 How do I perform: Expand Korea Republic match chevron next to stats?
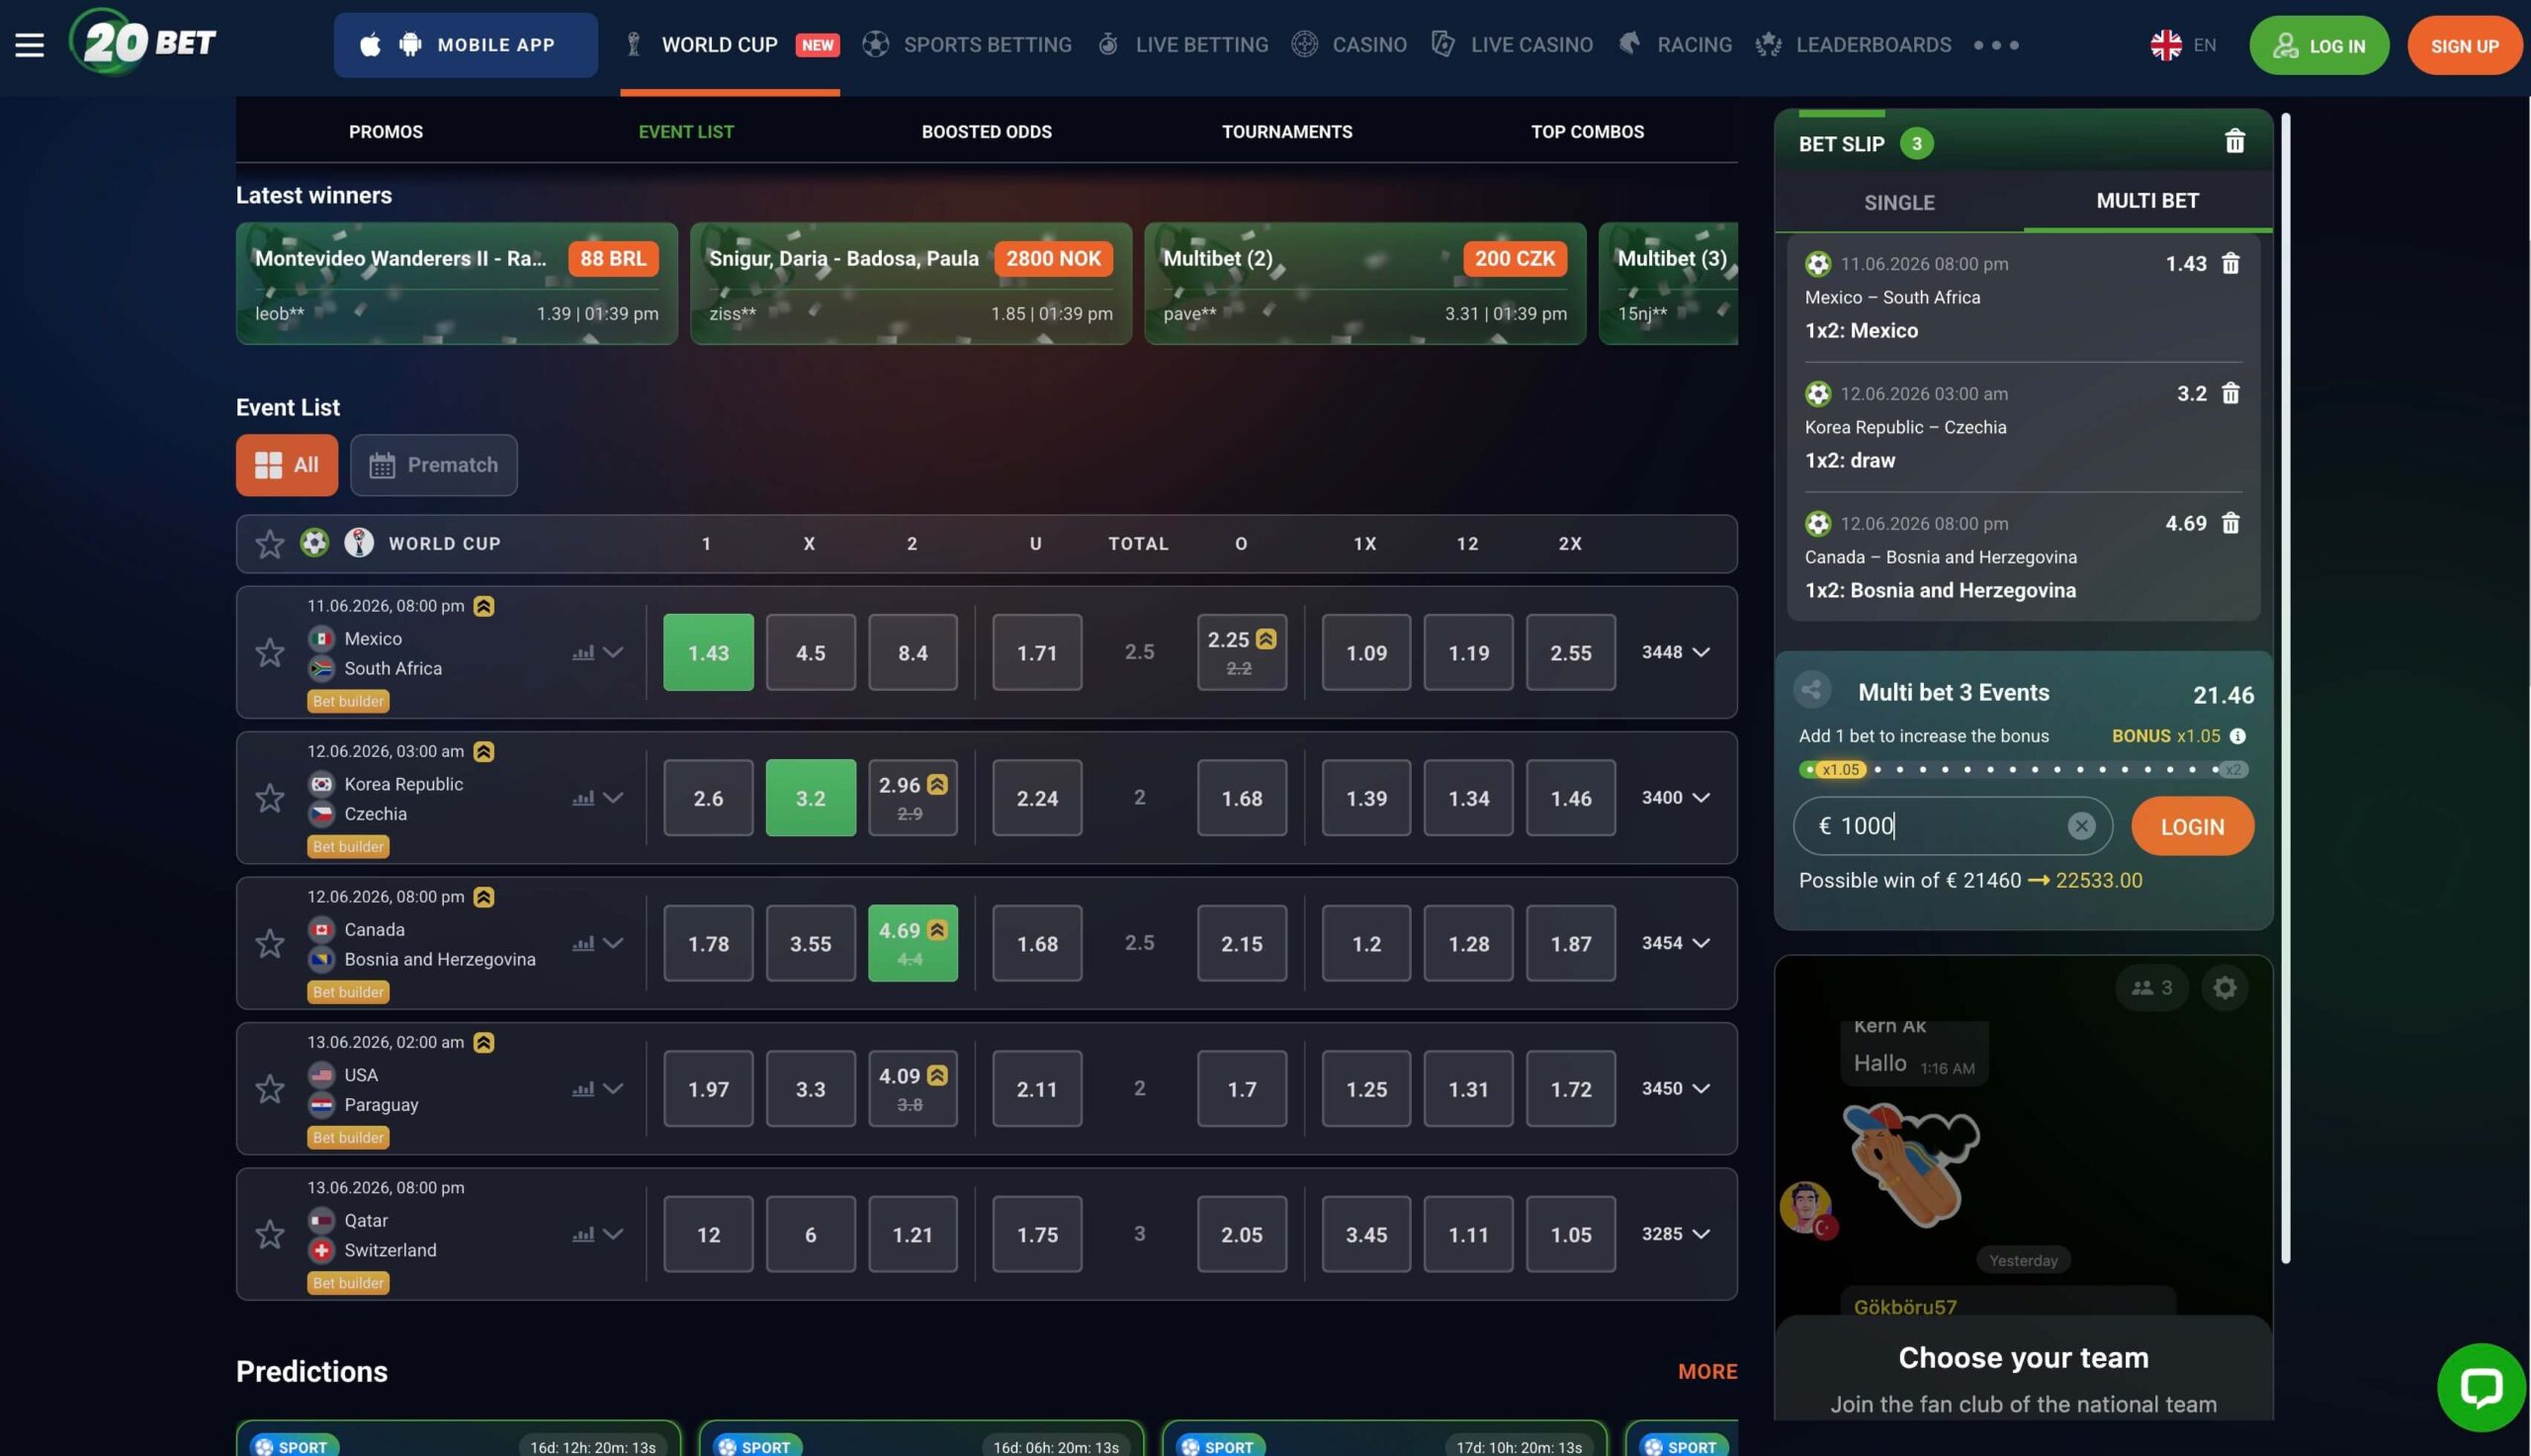[x=613, y=798]
